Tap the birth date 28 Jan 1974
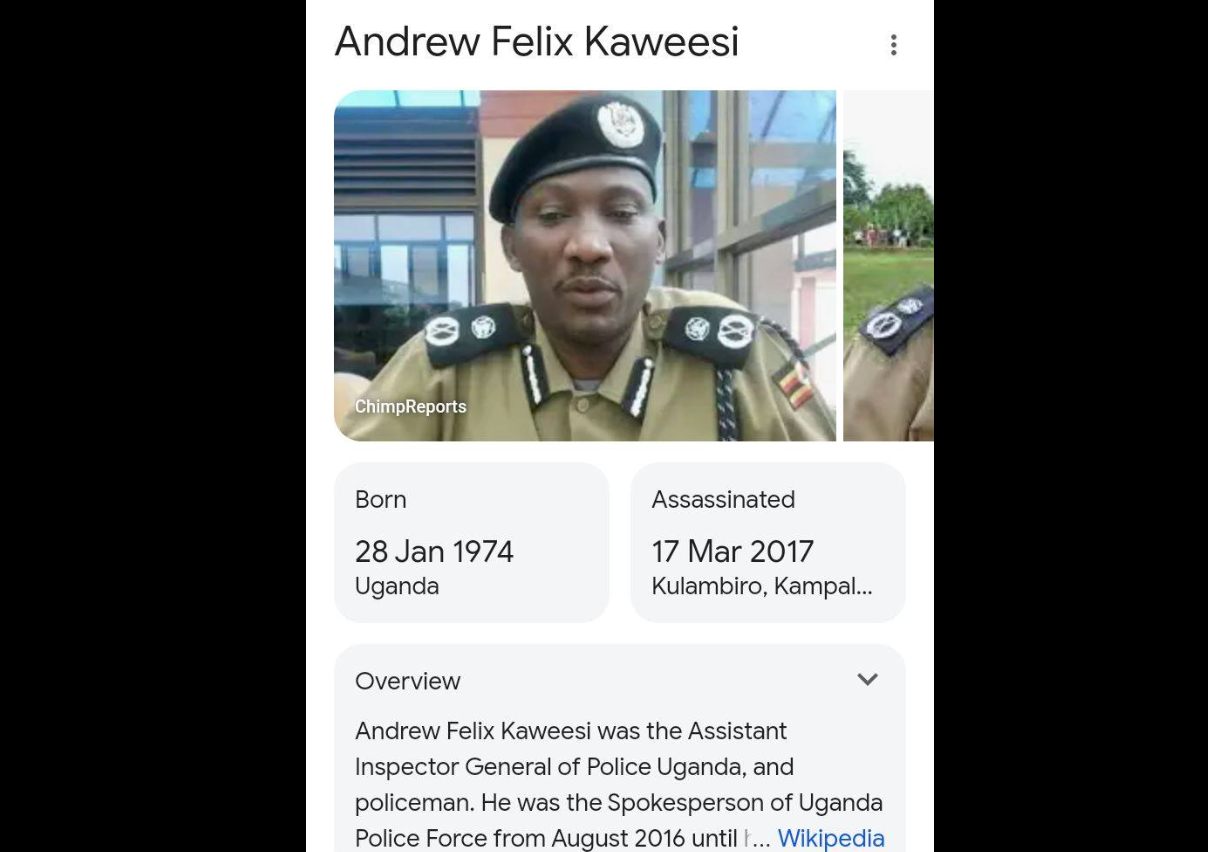 tap(434, 551)
